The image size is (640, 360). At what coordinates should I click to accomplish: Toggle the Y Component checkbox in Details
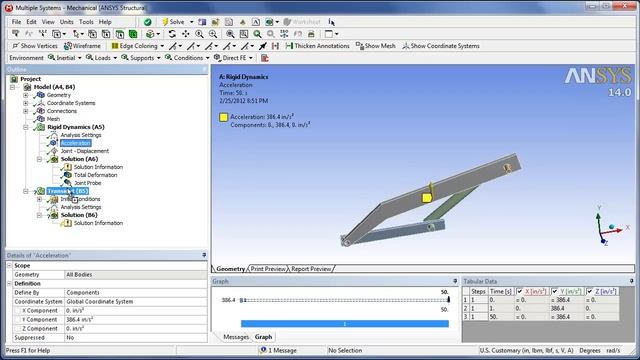pos(17,320)
